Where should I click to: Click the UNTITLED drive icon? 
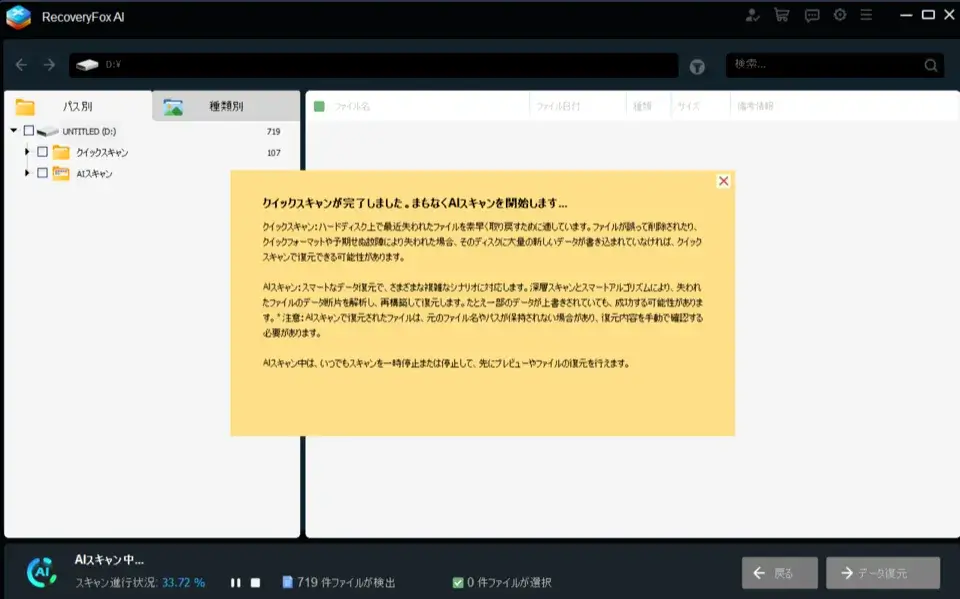click(48, 131)
